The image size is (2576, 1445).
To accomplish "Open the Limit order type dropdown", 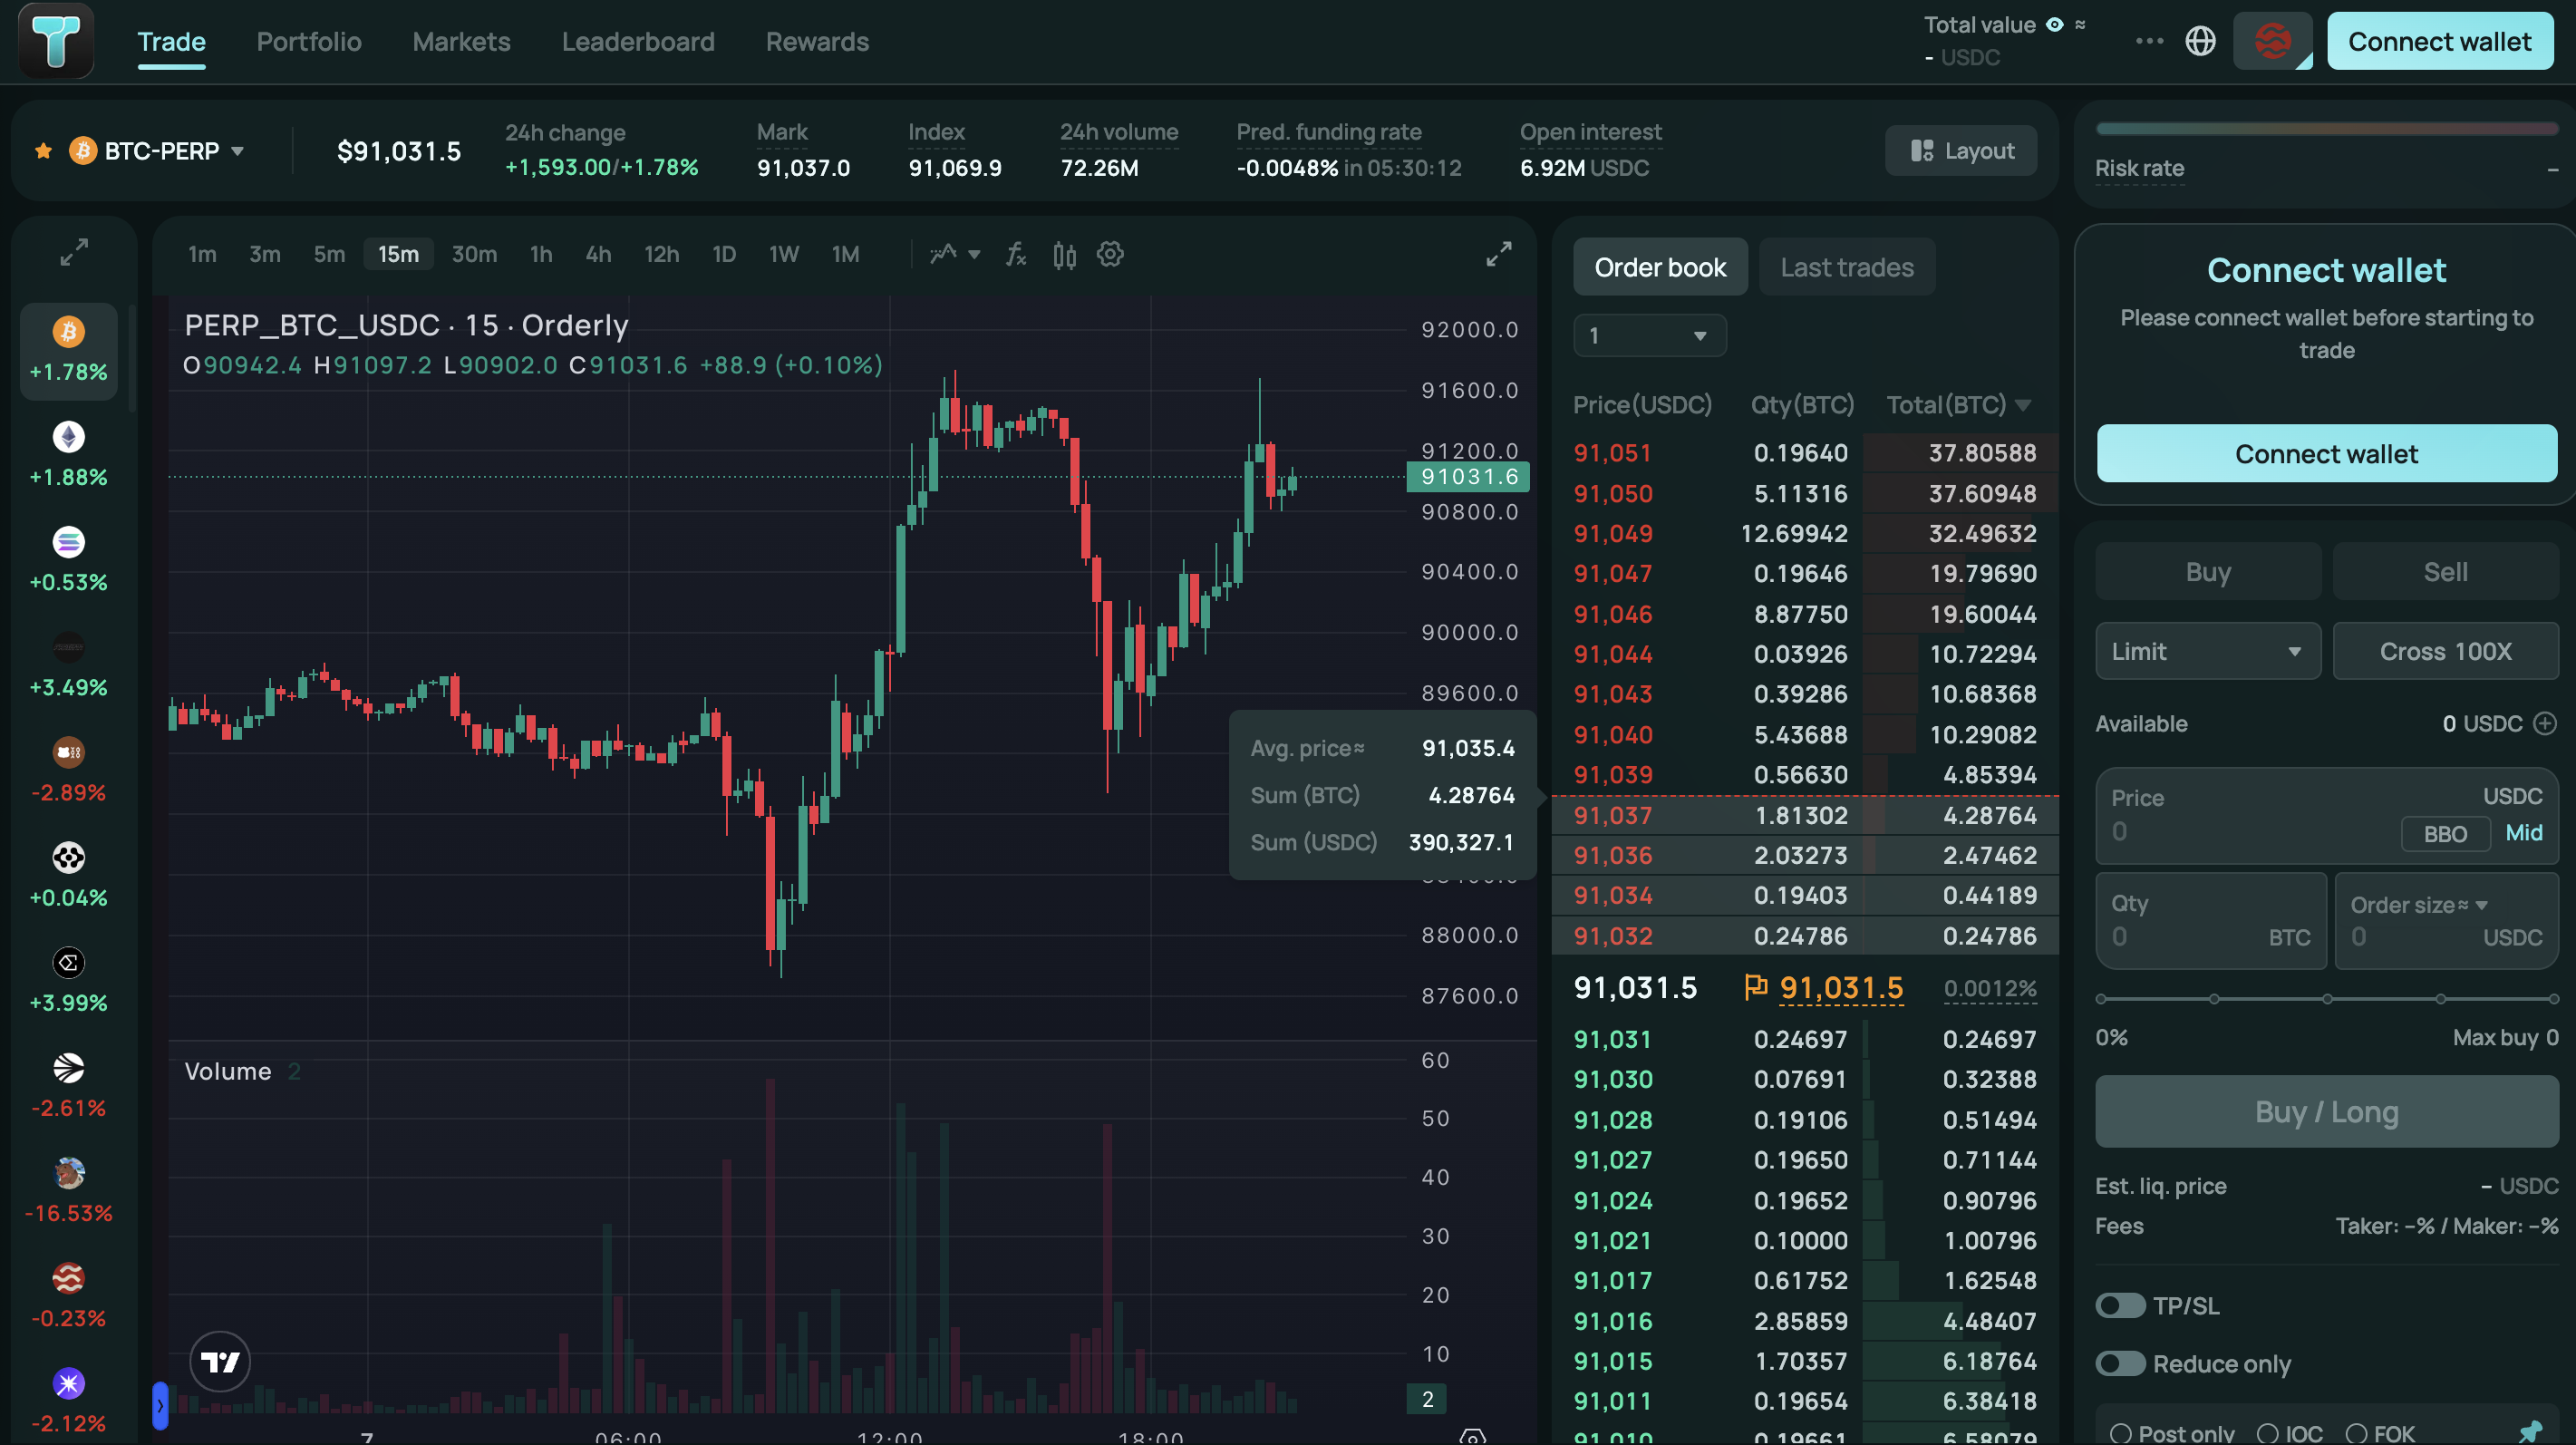I will coord(2207,651).
